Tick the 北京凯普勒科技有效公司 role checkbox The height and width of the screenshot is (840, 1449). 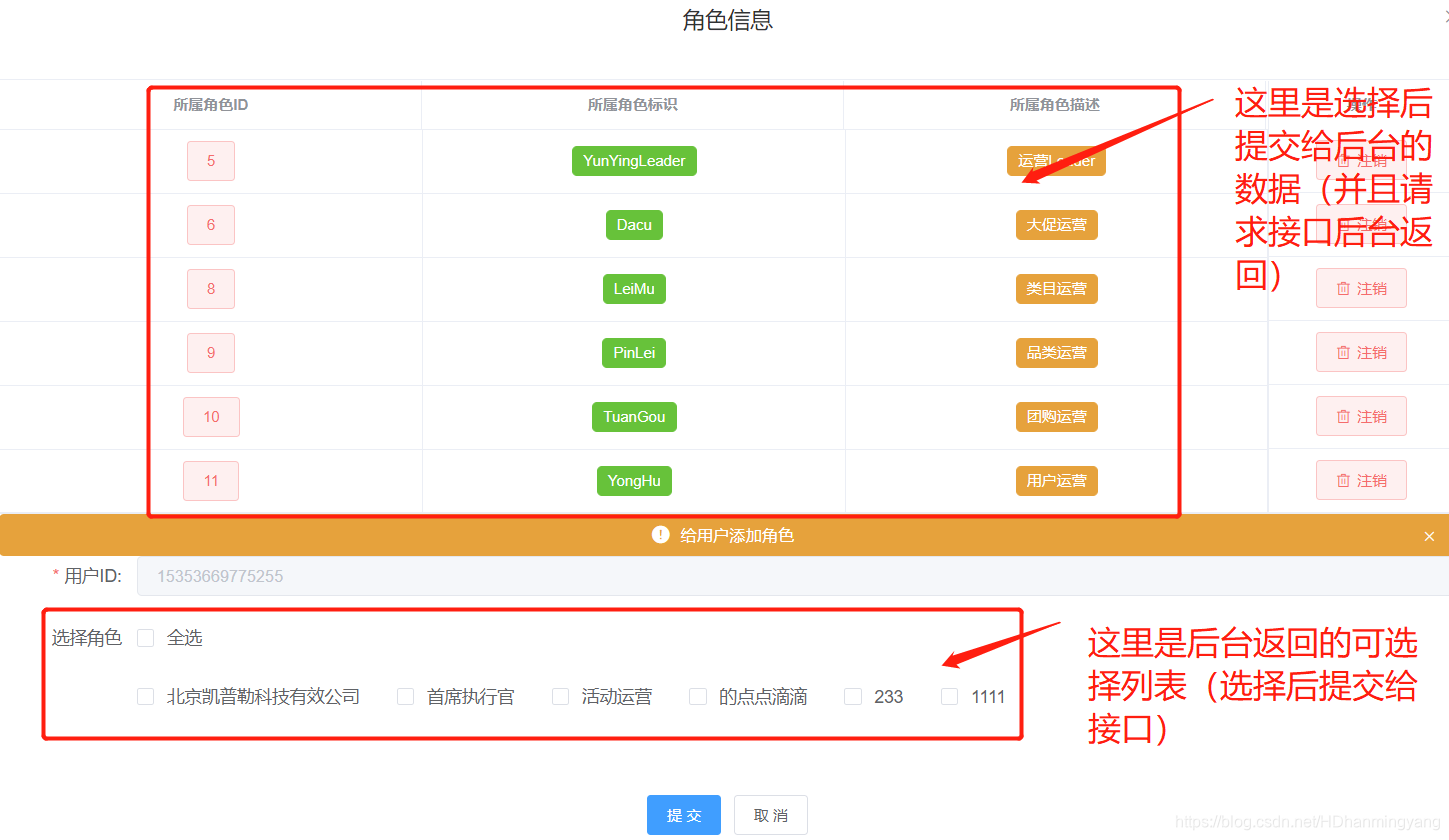click(146, 697)
